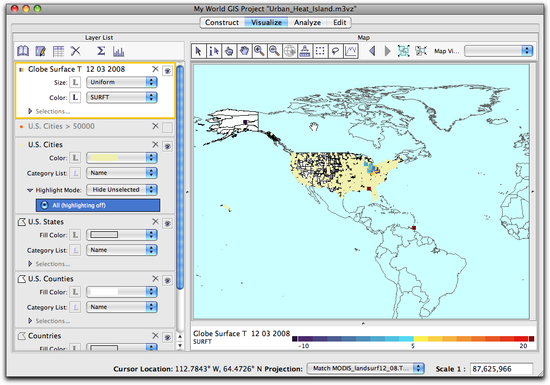550x385 pixels.
Task: Switch to the Analyze tab
Action: click(x=307, y=22)
